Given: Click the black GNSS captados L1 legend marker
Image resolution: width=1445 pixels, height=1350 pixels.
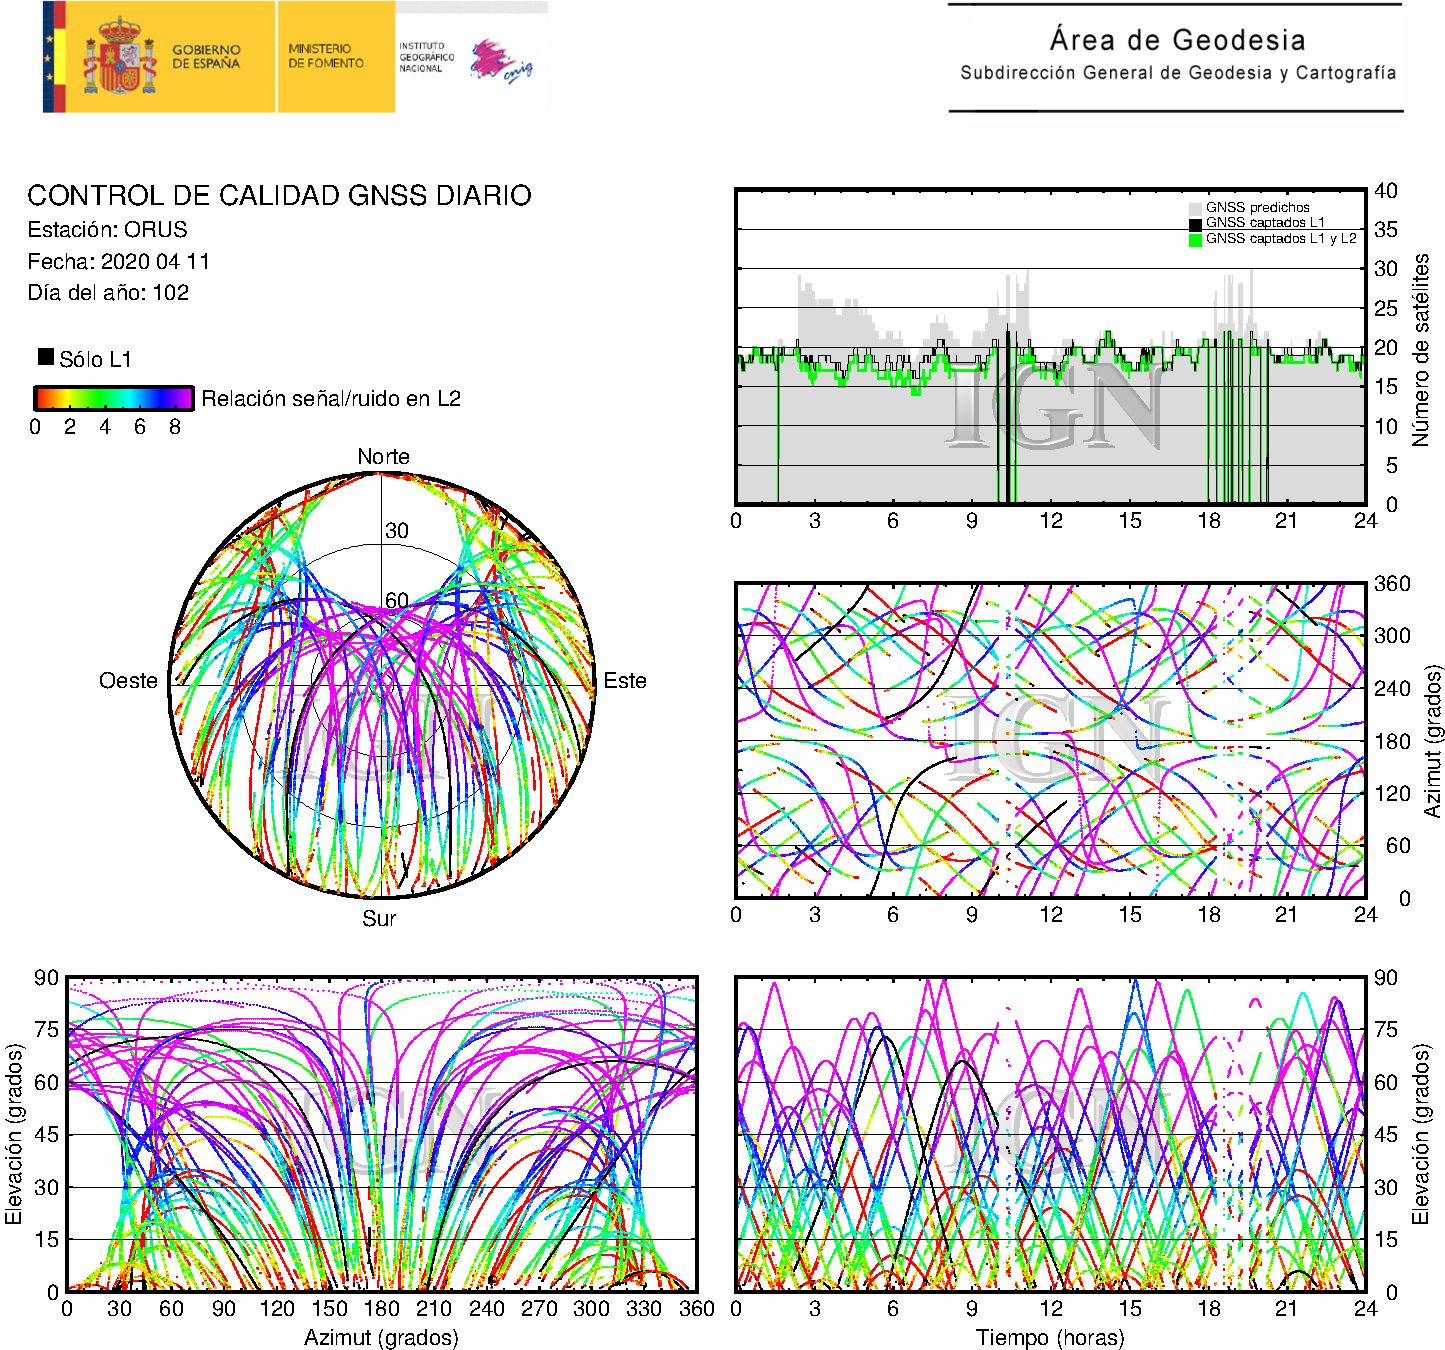Looking at the screenshot, I should click(x=1195, y=224).
